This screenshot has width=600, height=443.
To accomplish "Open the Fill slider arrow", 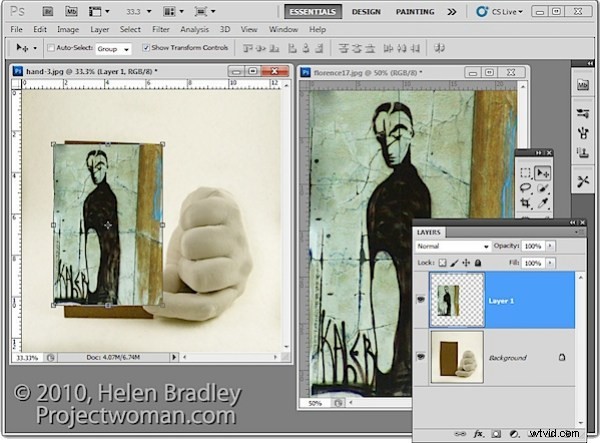I will 550,263.
